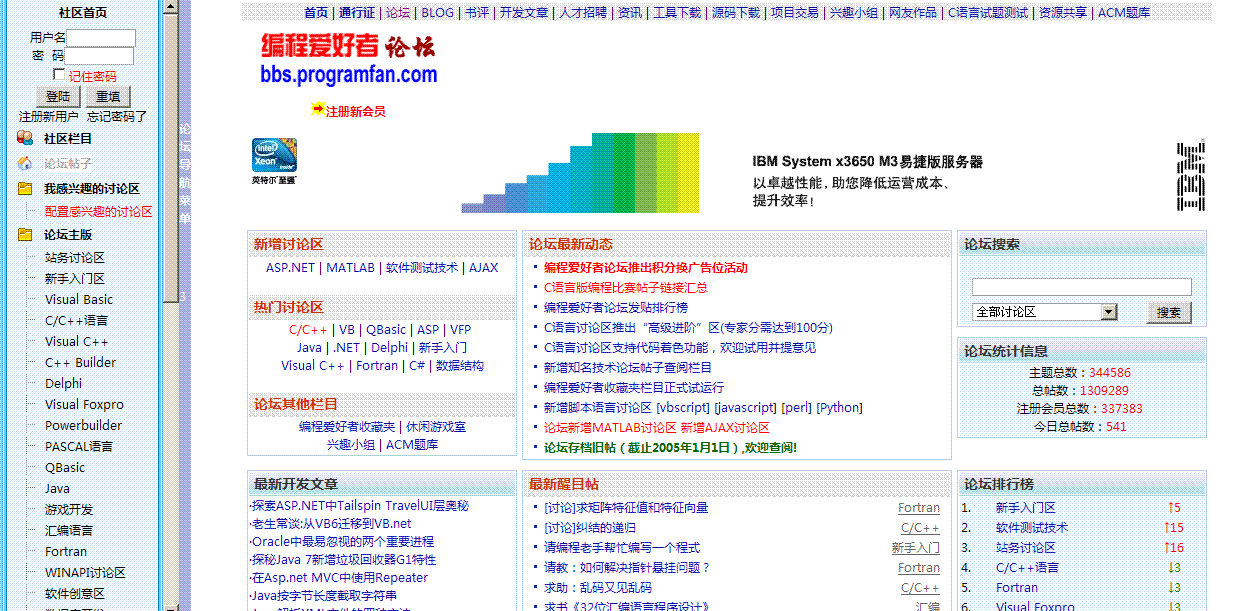
Task: Open ACM题库 in the top menu
Action: click(x=1124, y=13)
